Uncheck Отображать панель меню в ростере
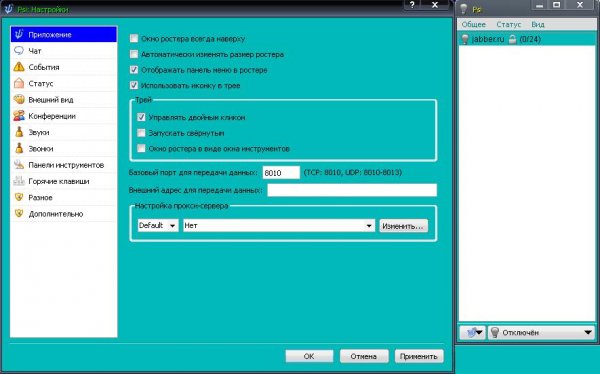The image size is (600, 374). click(134, 70)
